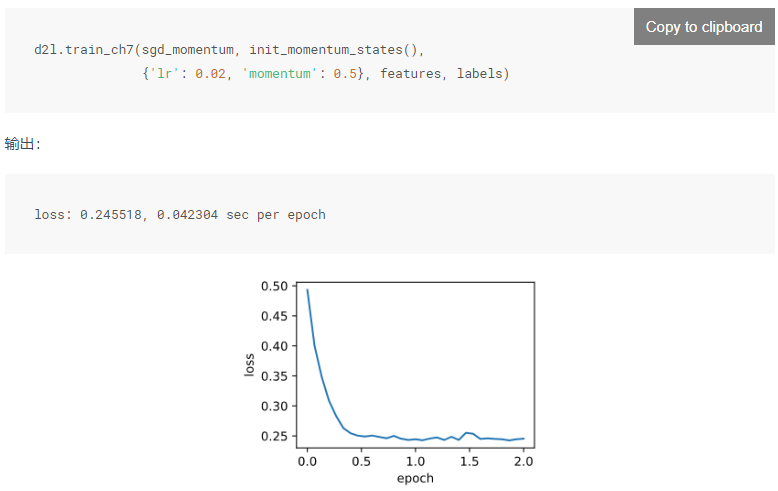Image resolution: width=778 pixels, height=491 pixels.
Task: Click the 'momentum' string in code
Action: [x=279, y=74]
